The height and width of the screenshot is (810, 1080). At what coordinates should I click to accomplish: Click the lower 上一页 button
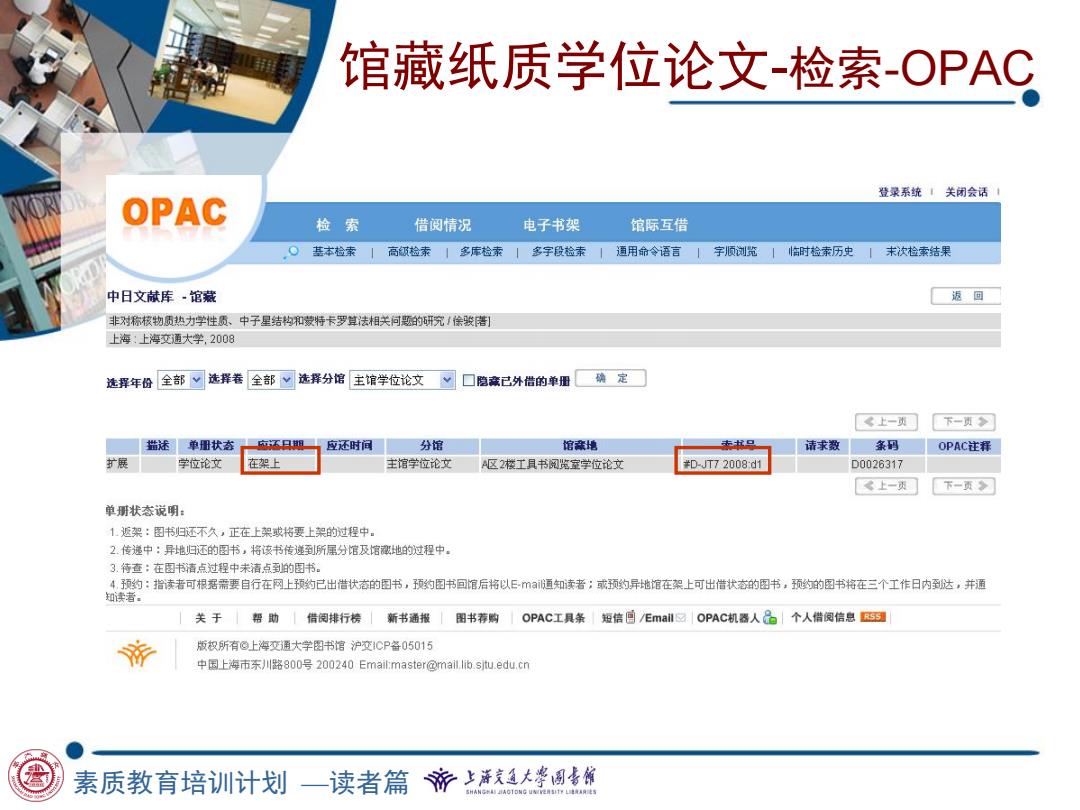tap(886, 486)
